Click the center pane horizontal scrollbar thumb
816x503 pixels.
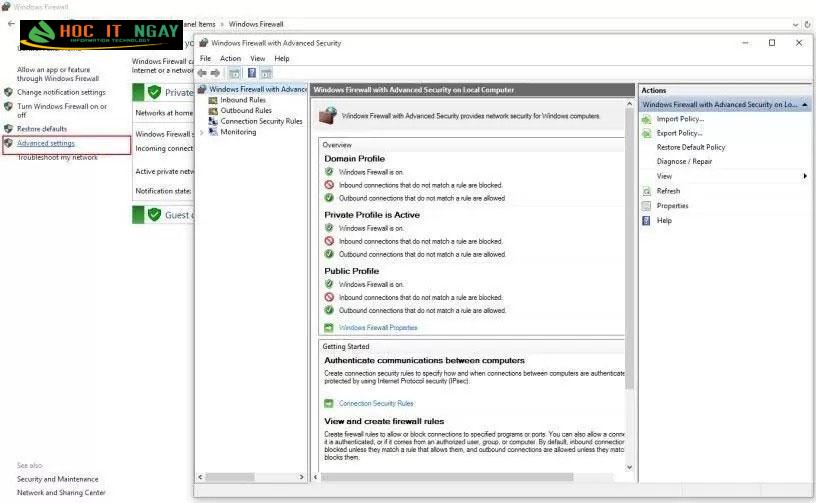click(447, 477)
